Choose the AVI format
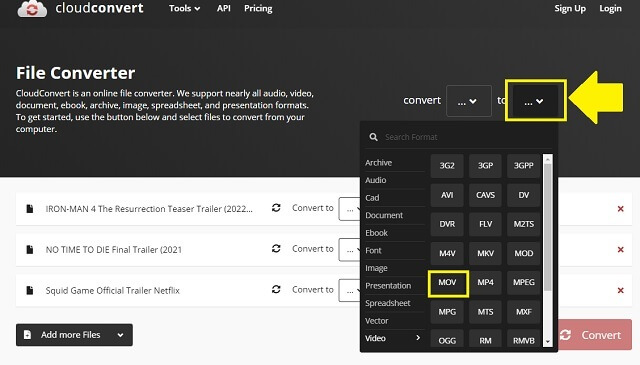The height and width of the screenshot is (365, 640). point(447,195)
